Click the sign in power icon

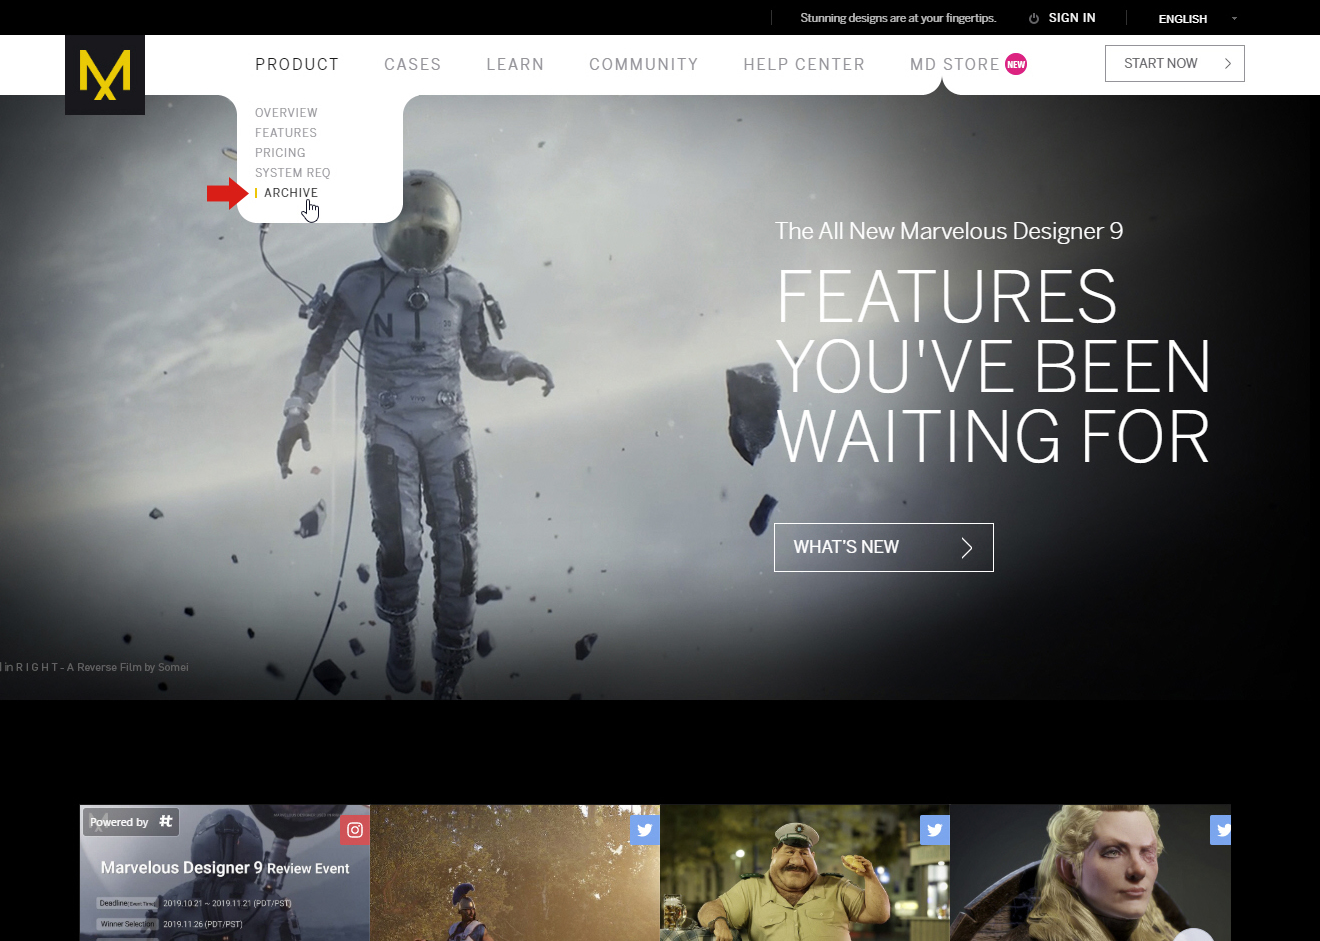click(1034, 18)
